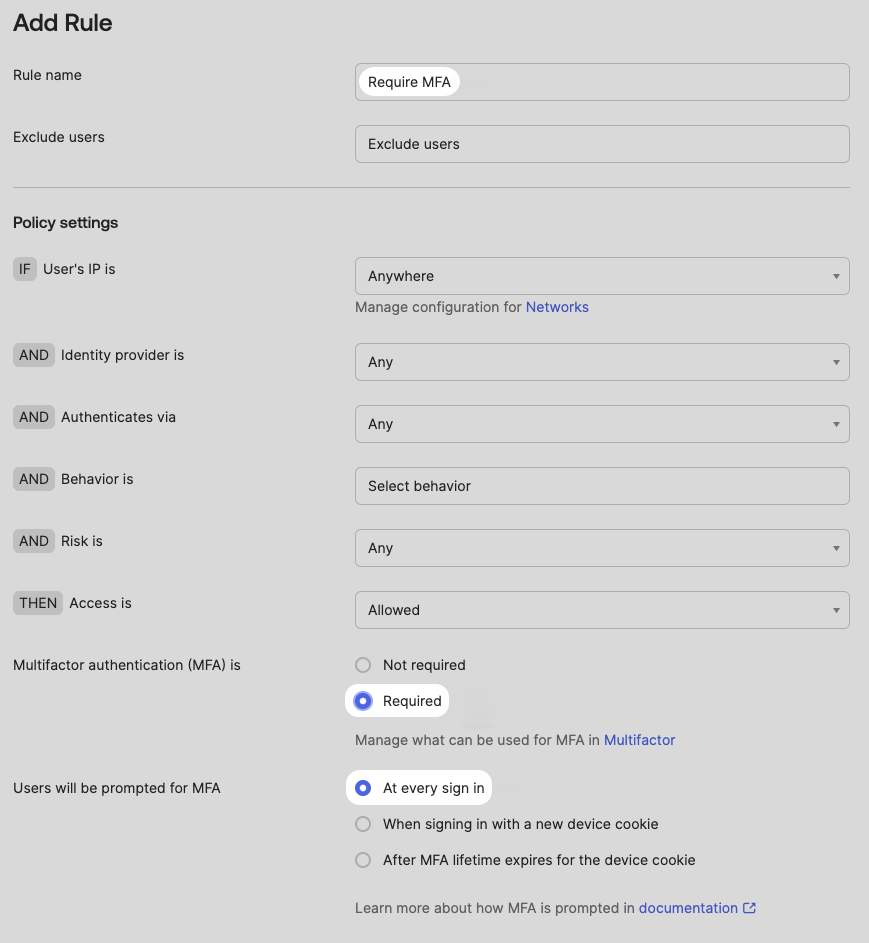Viewport: 869px width, 943px height.
Task: Expand the Identity provider dropdown
Action: [602, 362]
